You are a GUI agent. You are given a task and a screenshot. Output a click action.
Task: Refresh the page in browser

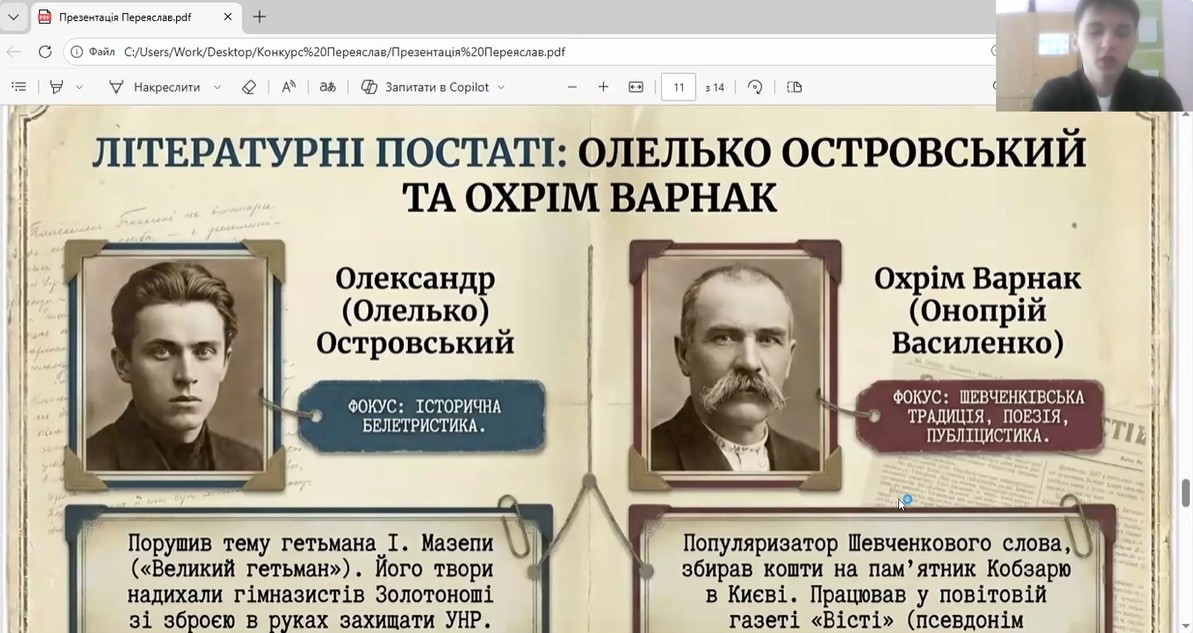pyautogui.click(x=45, y=51)
